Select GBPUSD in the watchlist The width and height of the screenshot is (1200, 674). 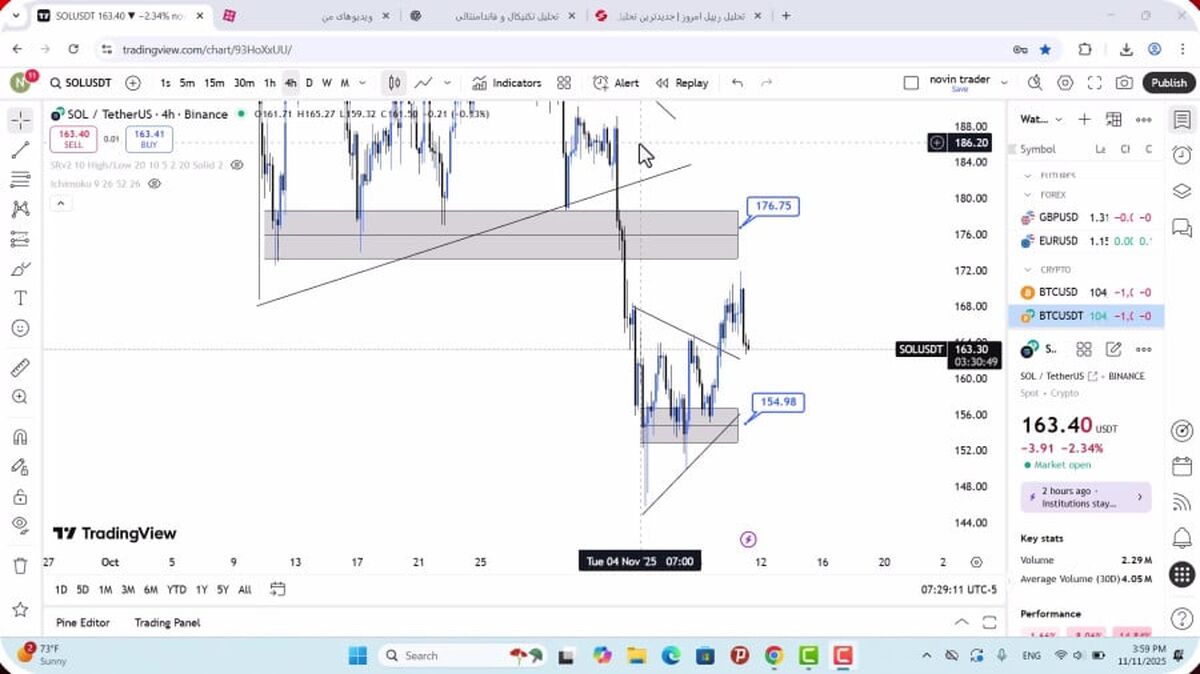click(x=1085, y=217)
